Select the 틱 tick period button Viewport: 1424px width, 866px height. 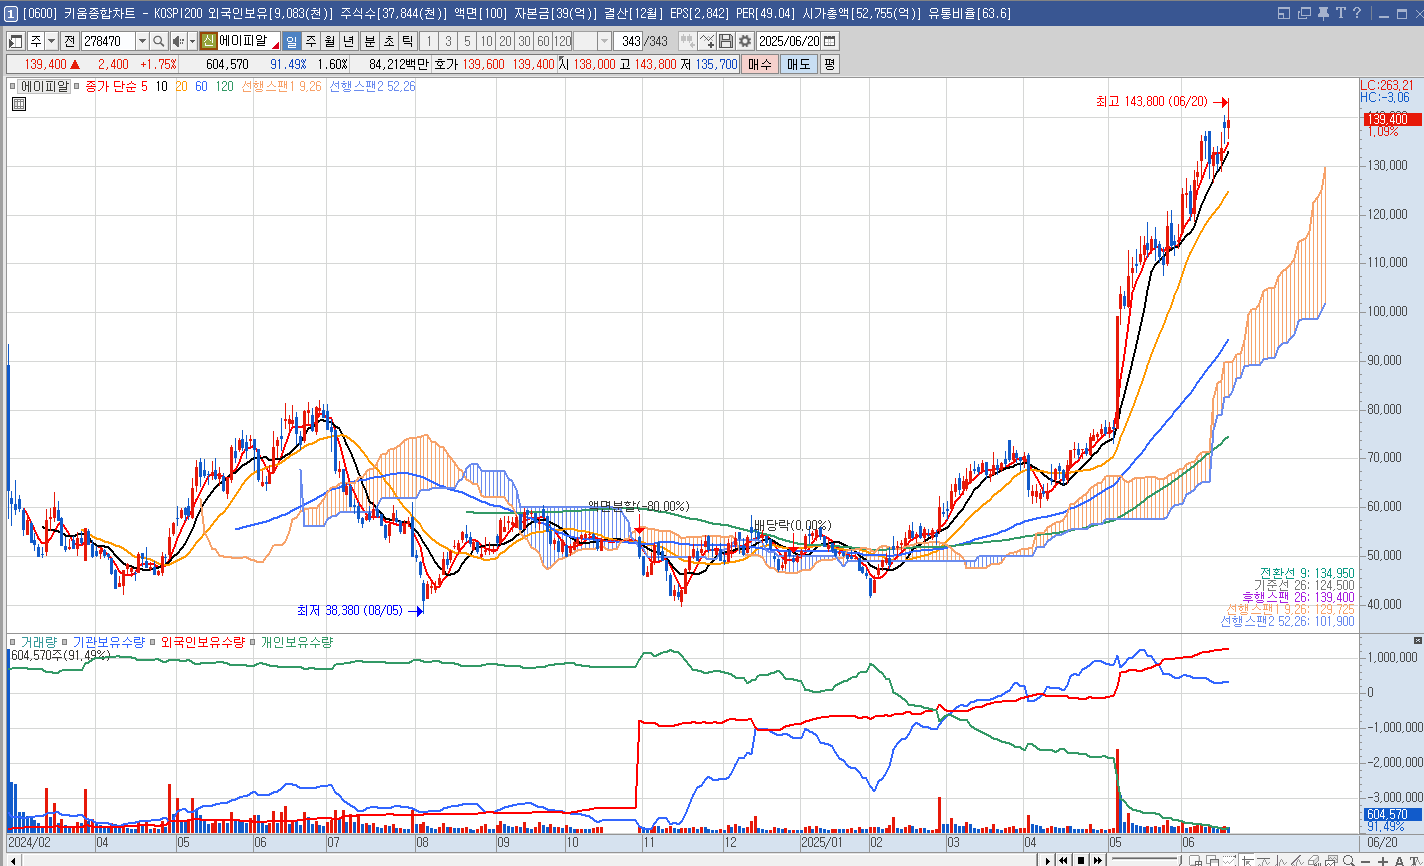408,41
